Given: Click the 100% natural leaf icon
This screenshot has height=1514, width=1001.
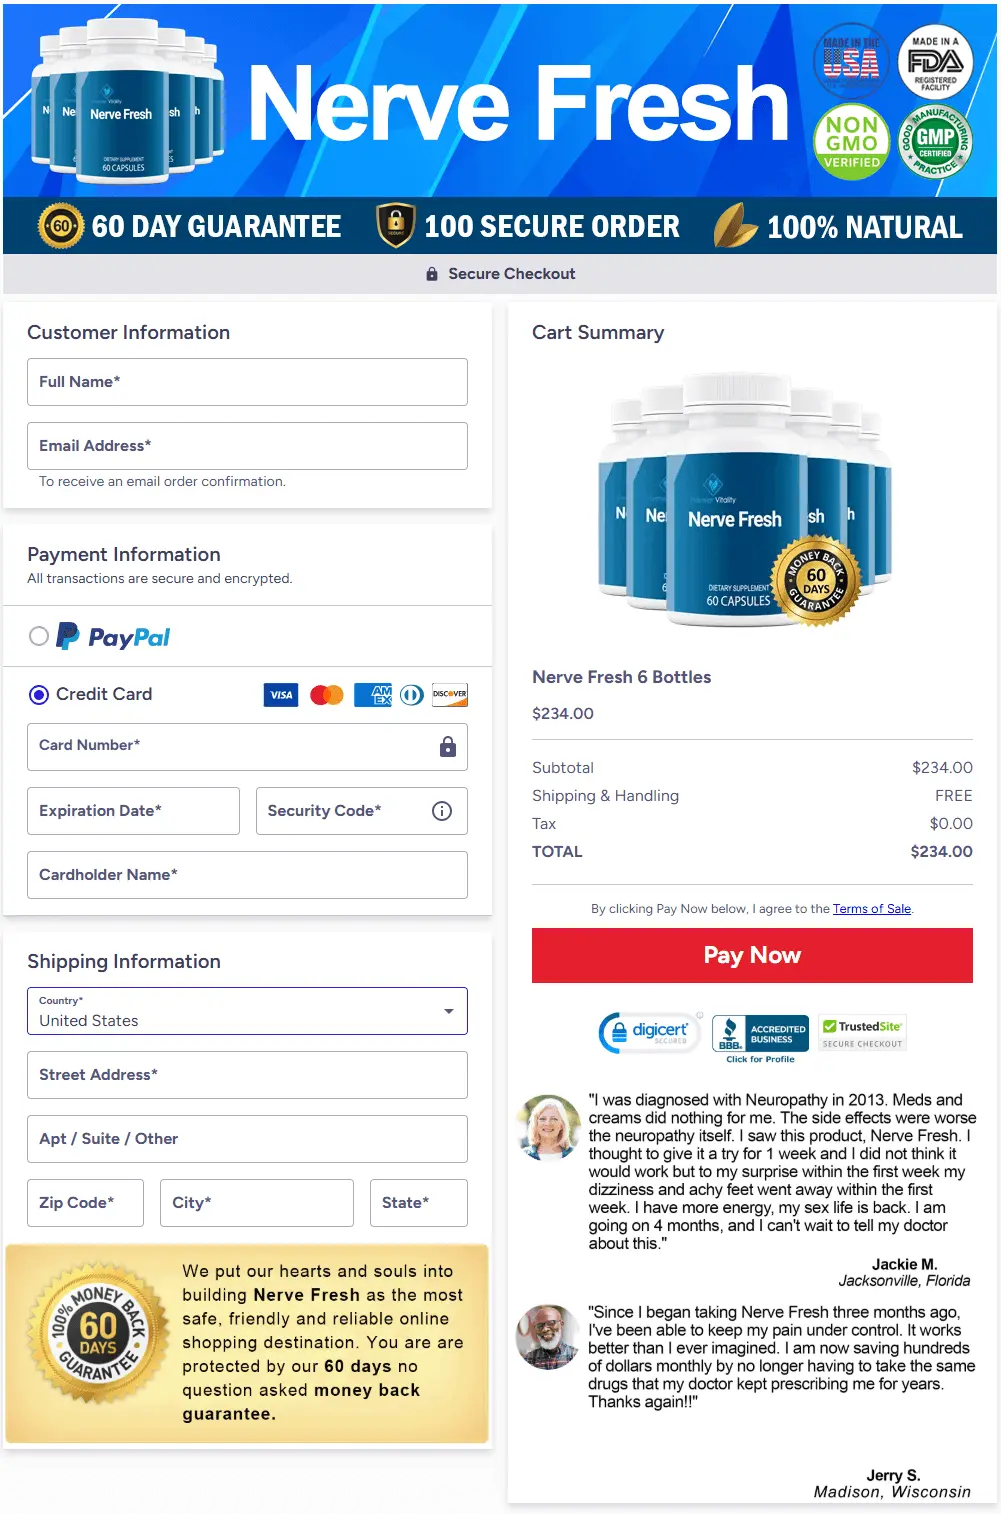Looking at the screenshot, I should (735, 226).
